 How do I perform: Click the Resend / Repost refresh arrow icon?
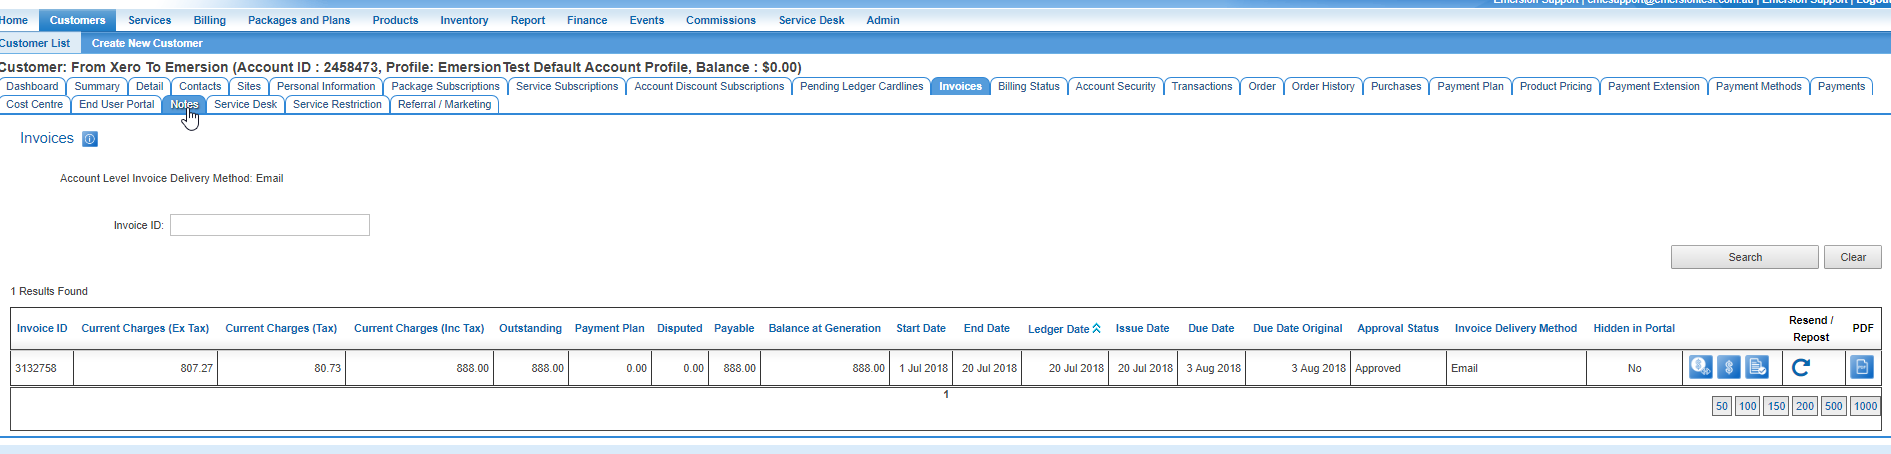(1801, 368)
